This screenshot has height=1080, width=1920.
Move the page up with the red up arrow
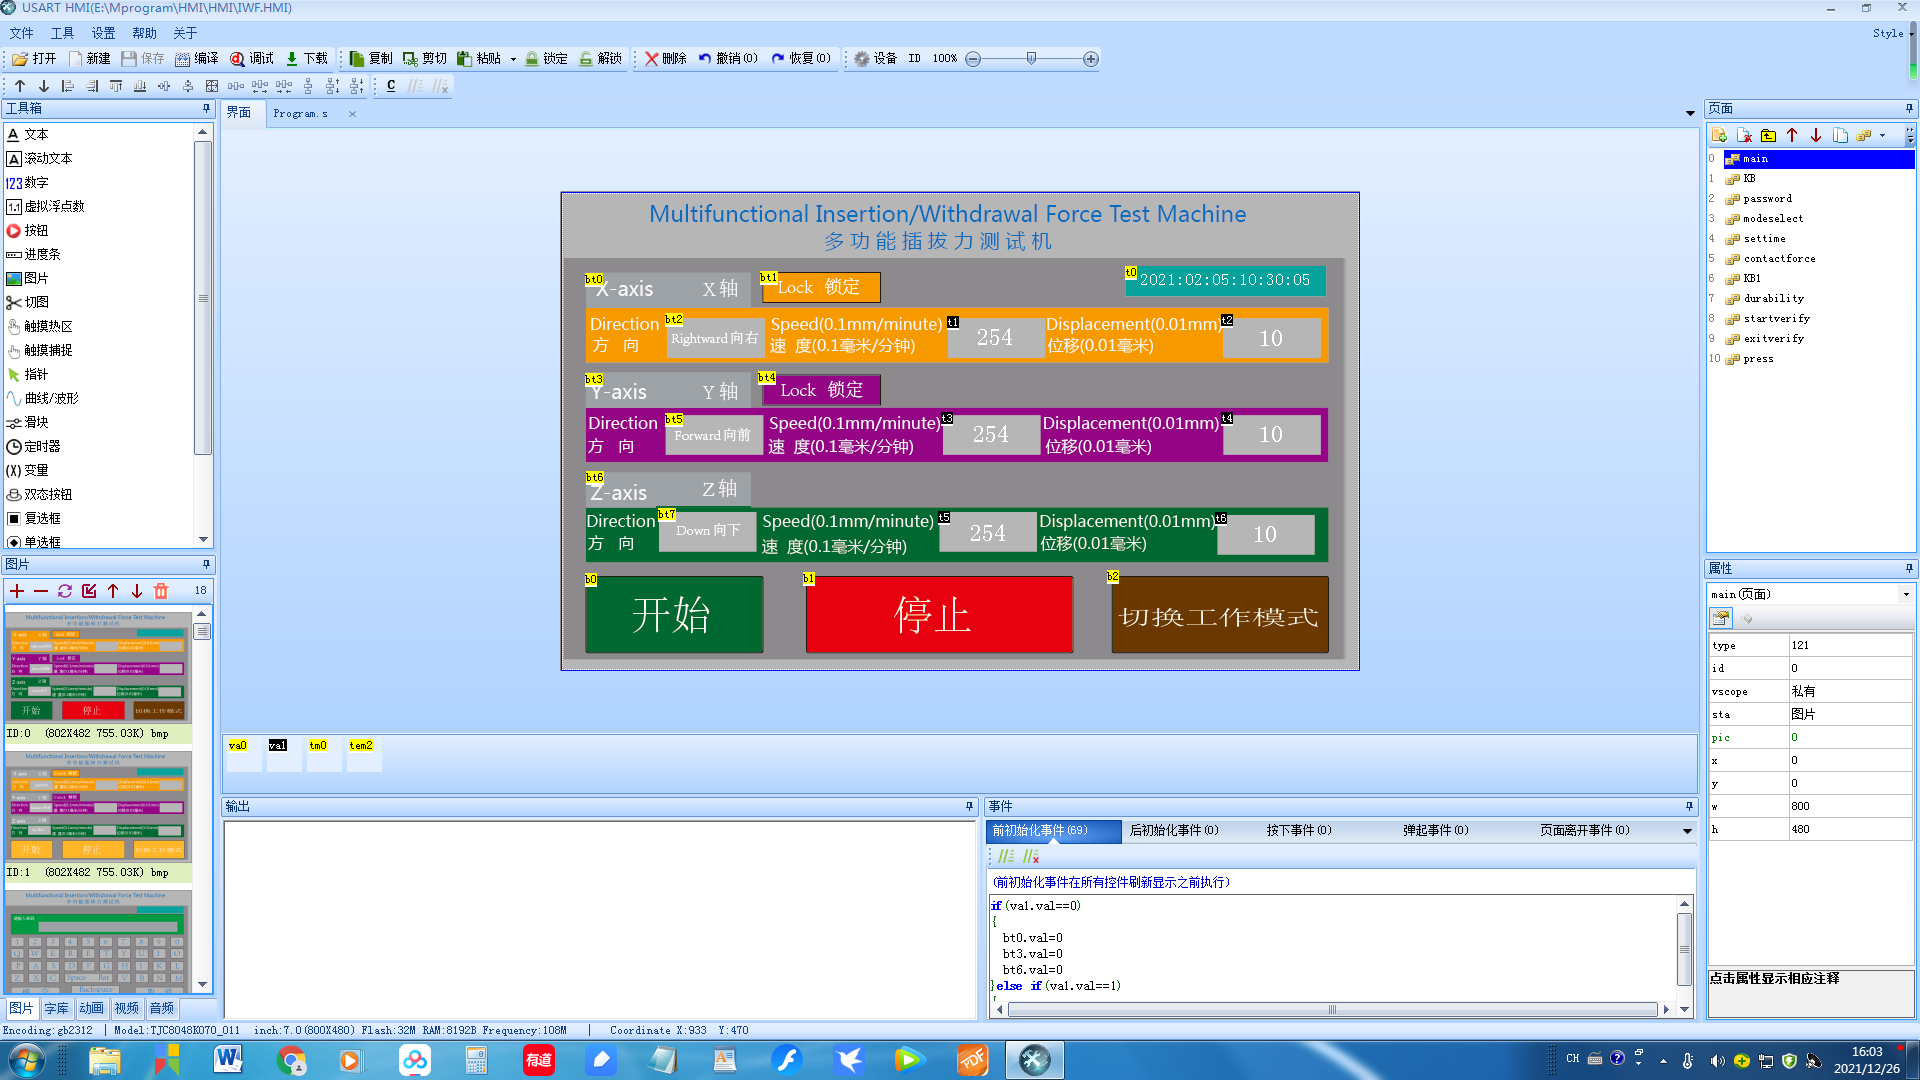point(1792,135)
